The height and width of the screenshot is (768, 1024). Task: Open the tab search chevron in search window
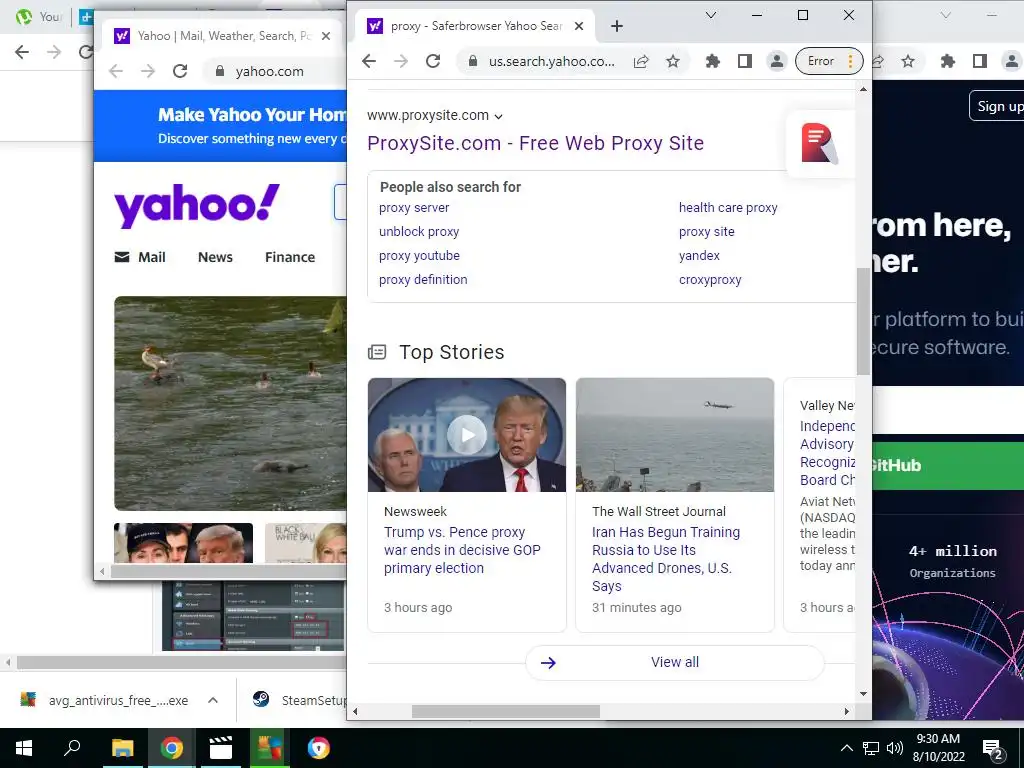711,15
